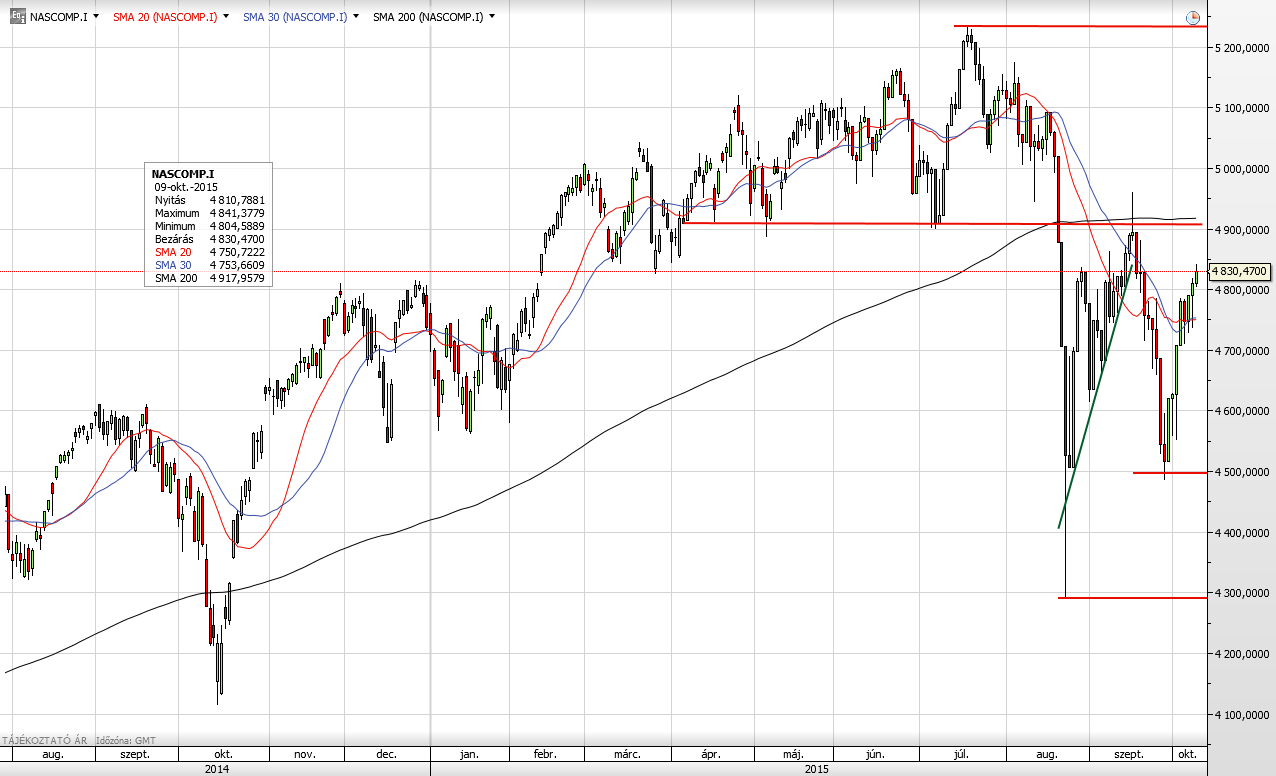
Task: Click the 5 000,0000 price axis label
Action: tap(1241, 169)
